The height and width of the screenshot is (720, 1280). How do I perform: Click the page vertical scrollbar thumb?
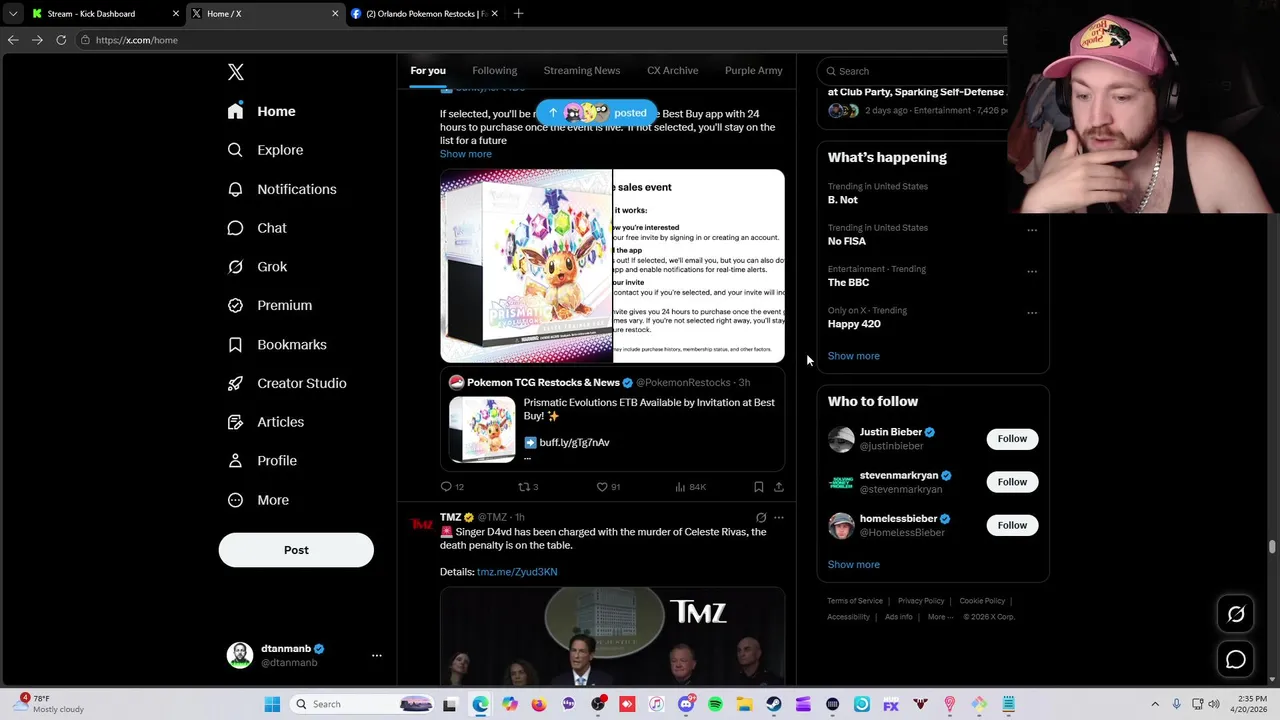(1272, 547)
